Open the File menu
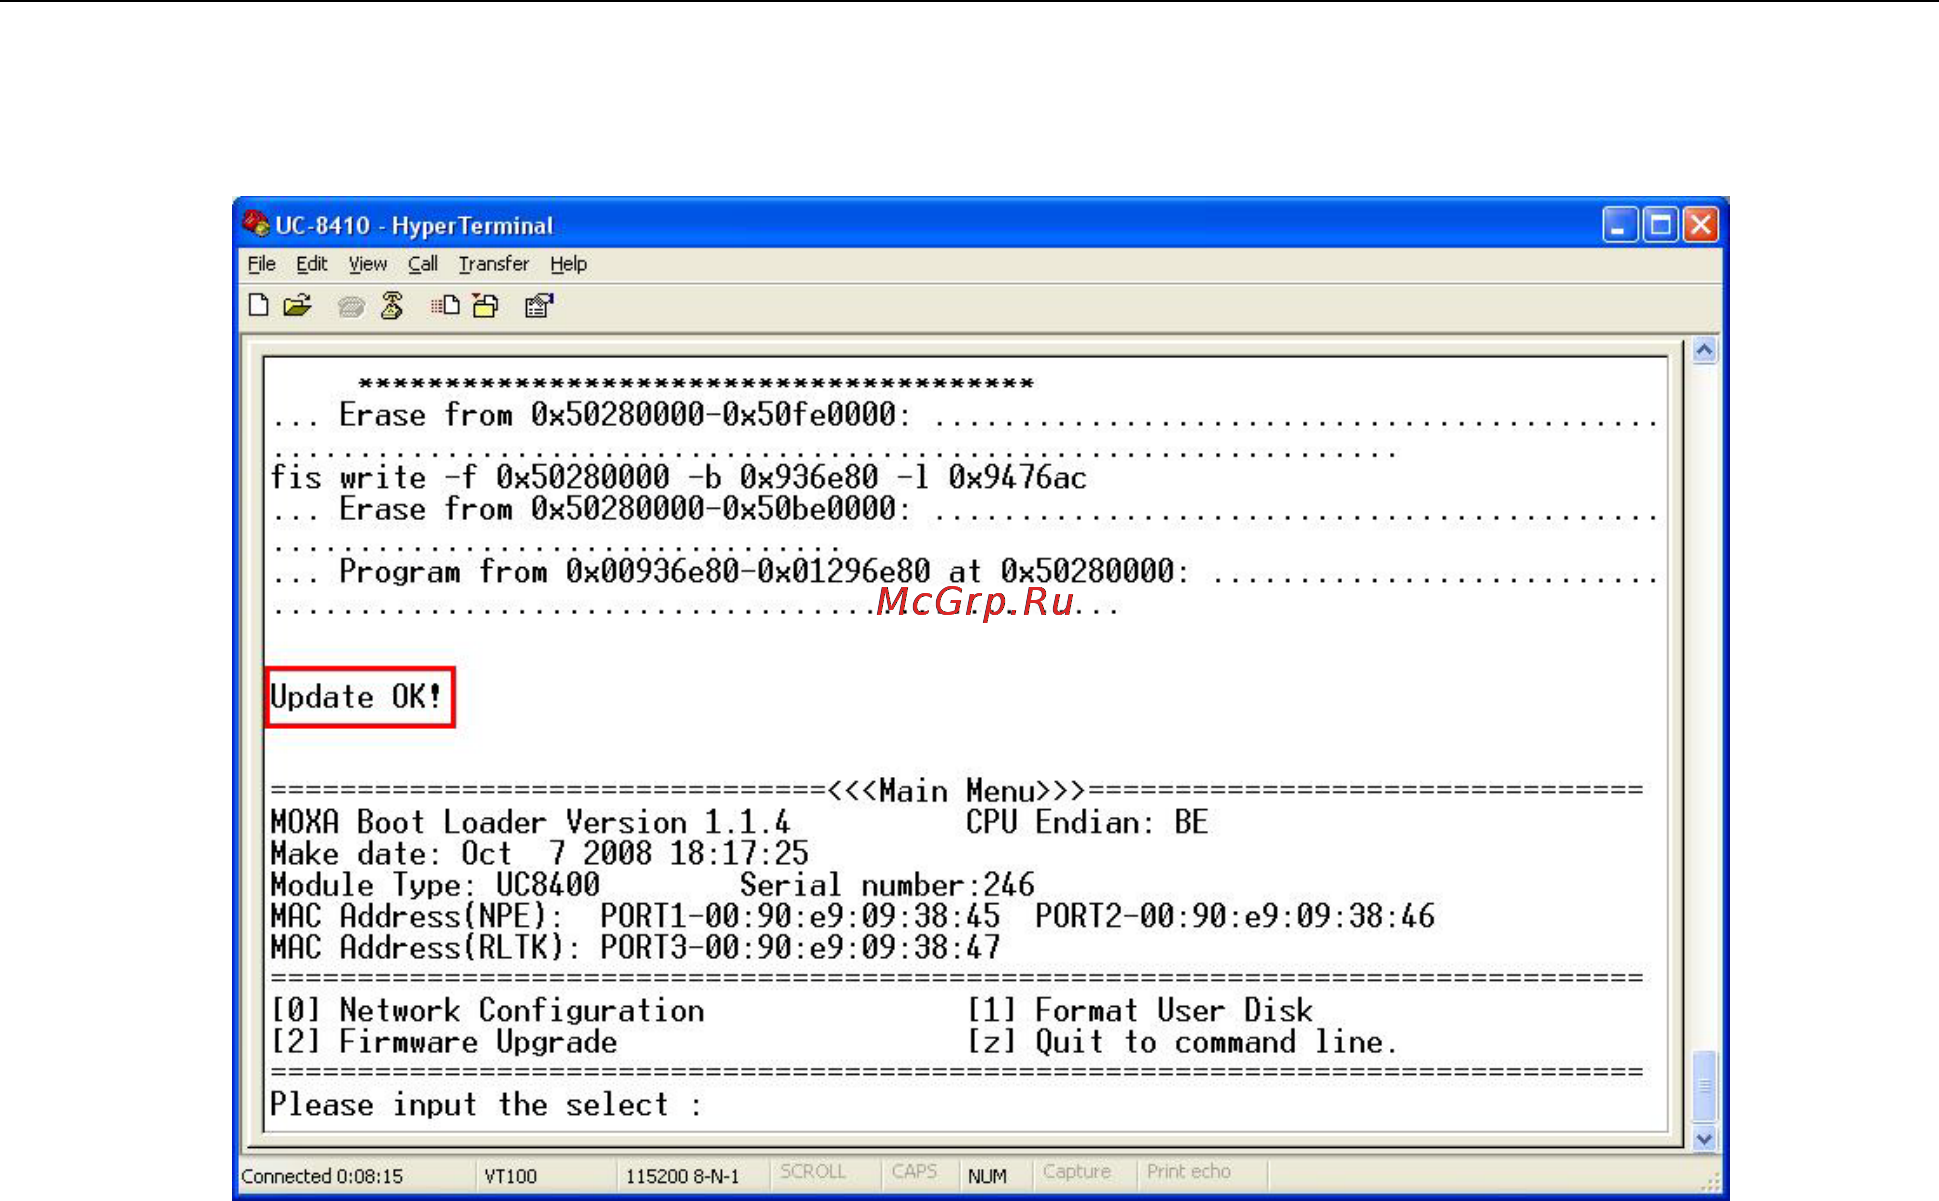Viewport: 1939px width, 1201px height. [261, 264]
